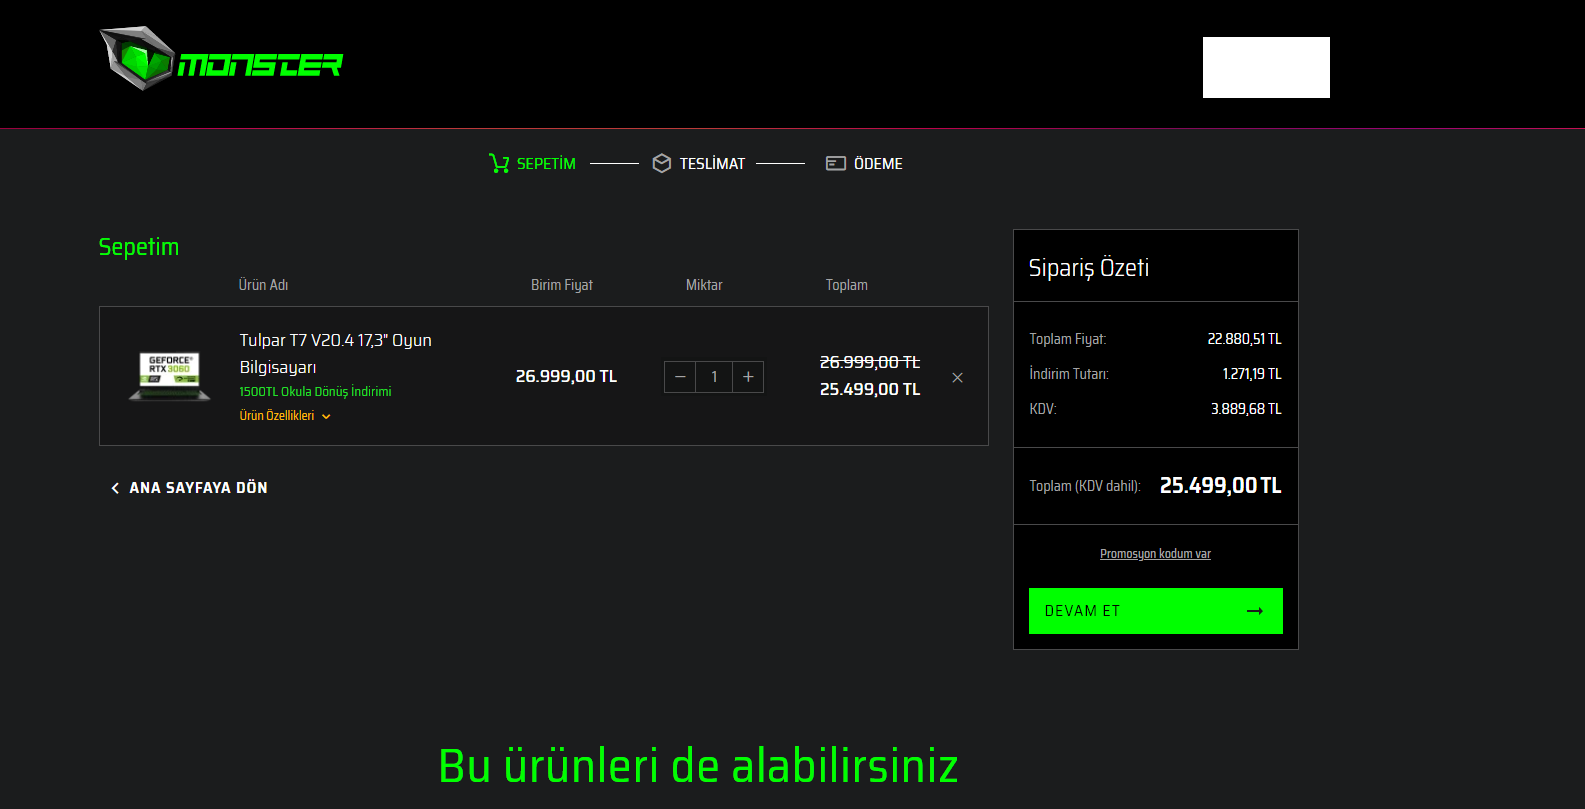Click the Bu ürünleri de alabilirsiniz heading
Viewport: 1585px width, 809px height.
[698, 766]
